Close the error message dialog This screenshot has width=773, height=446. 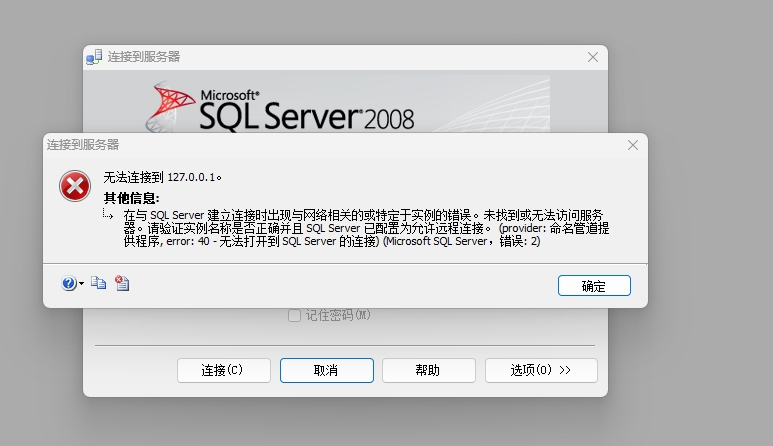(632, 145)
